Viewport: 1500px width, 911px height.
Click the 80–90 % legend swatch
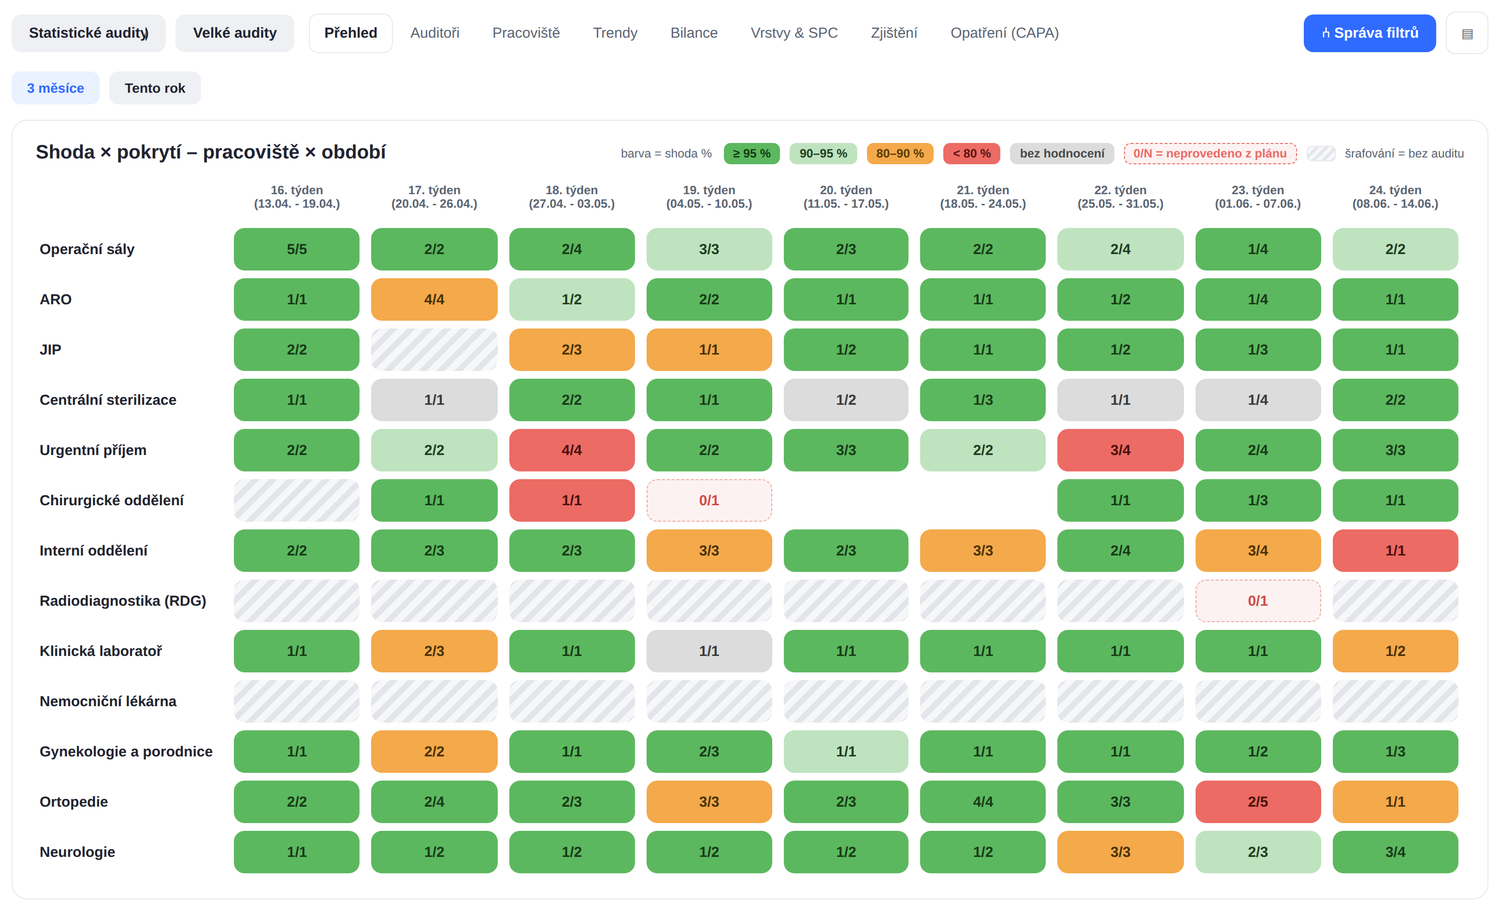coord(900,154)
